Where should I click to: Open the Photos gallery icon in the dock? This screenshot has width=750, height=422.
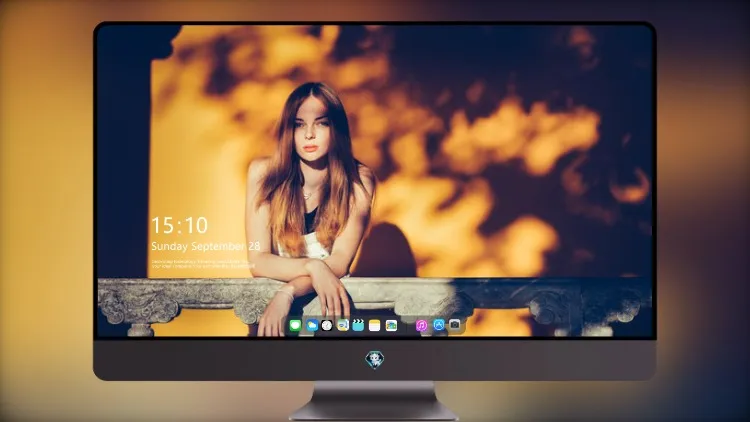[391, 326]
